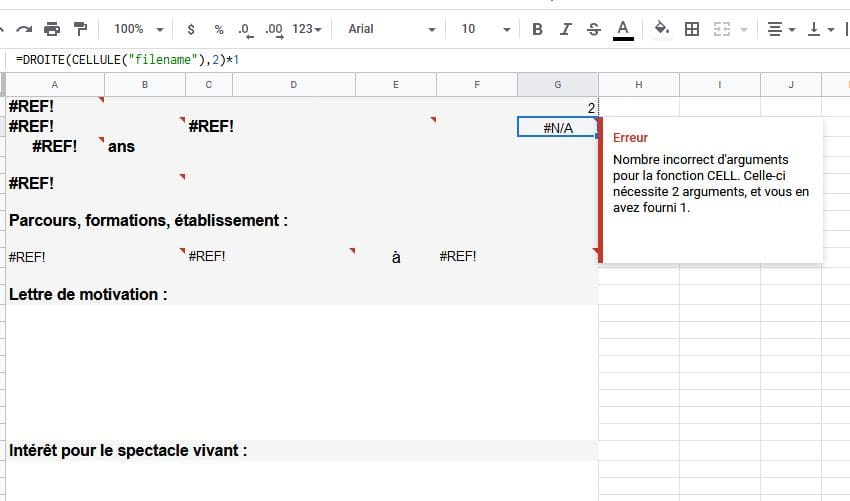Image resolution: width=850 pixels, height=501 pixels.
Task: Apply currency format with the dollar icon
Action: [191, 29]
